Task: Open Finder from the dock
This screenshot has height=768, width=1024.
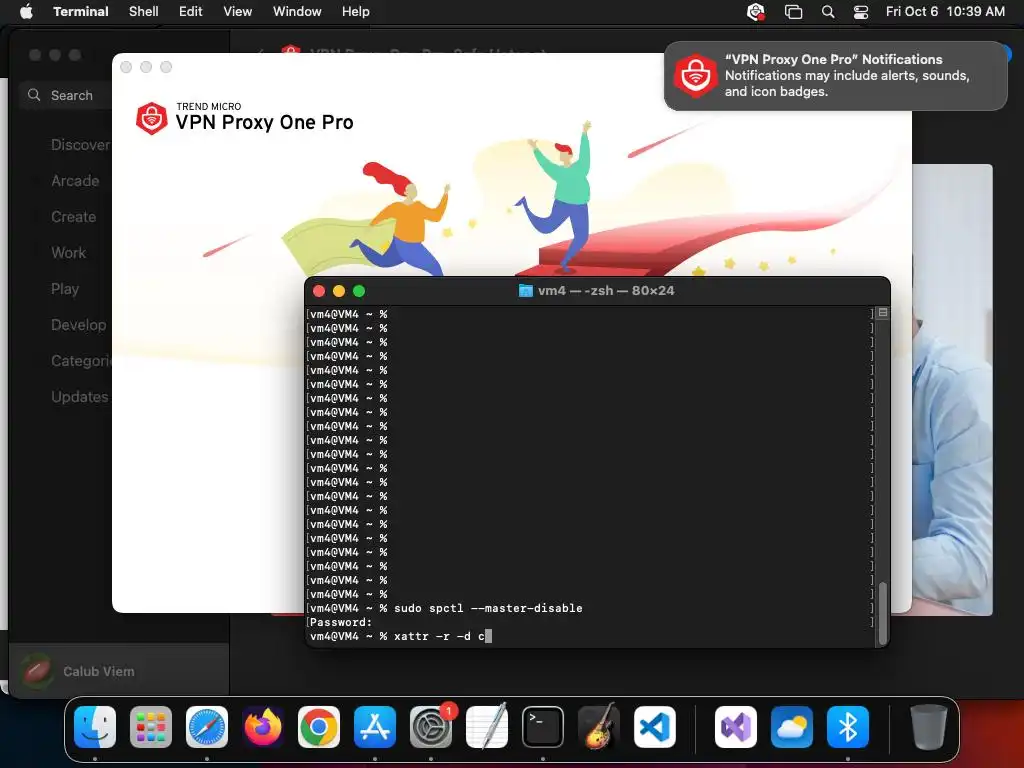Action: click(95, 727)
